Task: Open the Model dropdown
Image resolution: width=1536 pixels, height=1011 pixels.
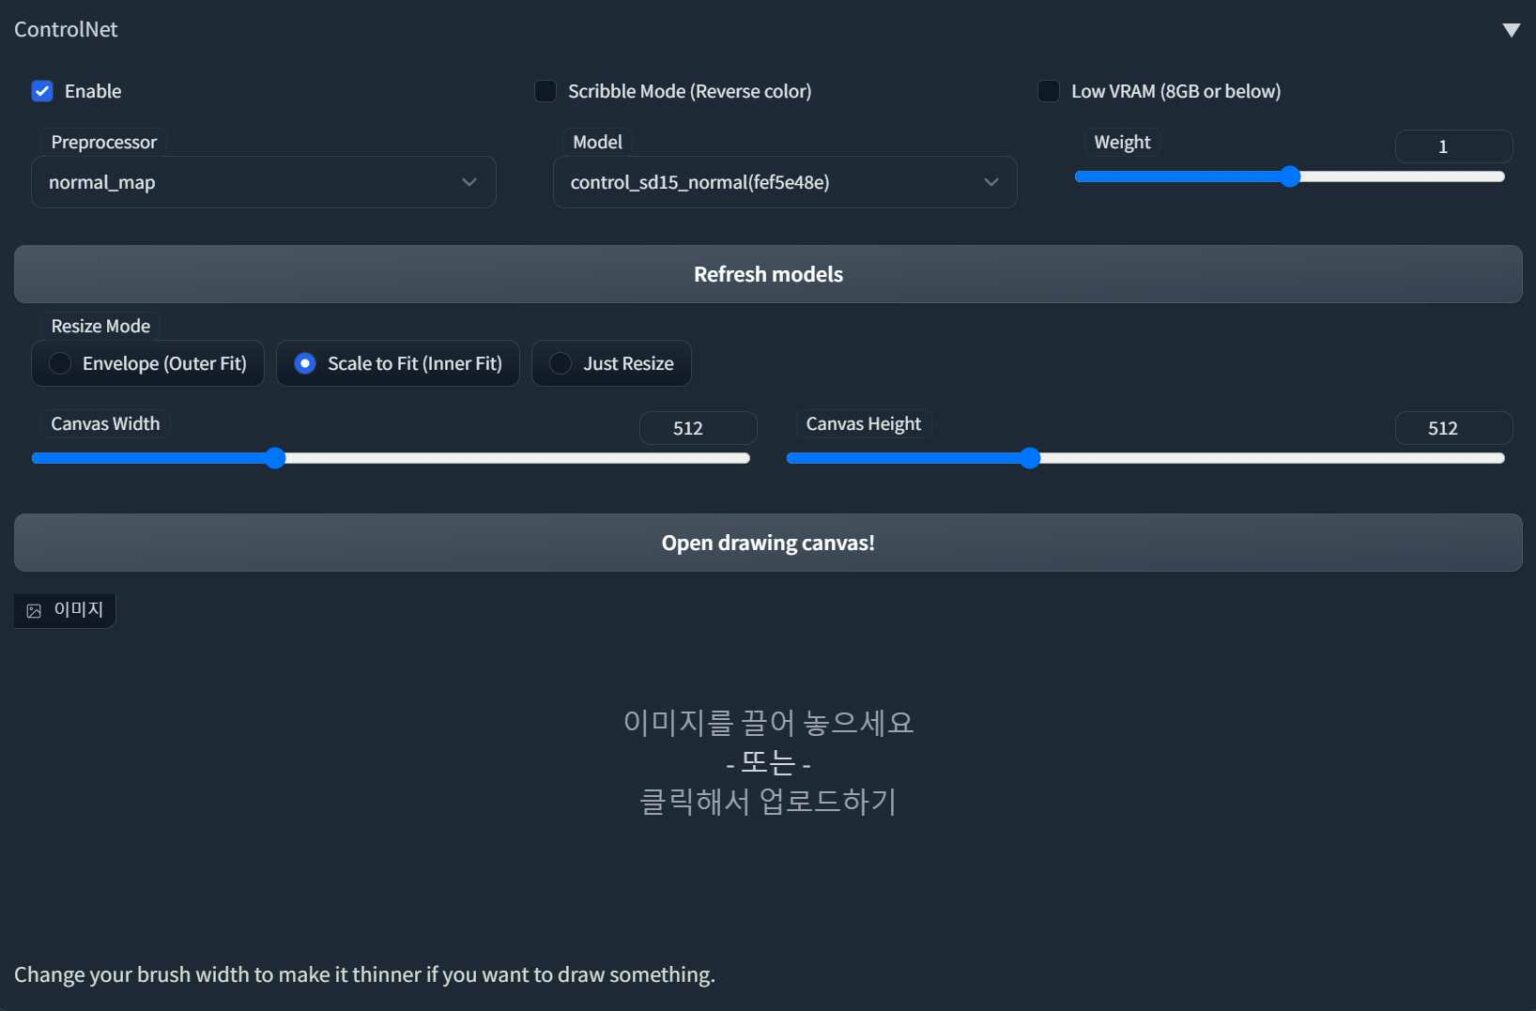Action: pos(785,182)
